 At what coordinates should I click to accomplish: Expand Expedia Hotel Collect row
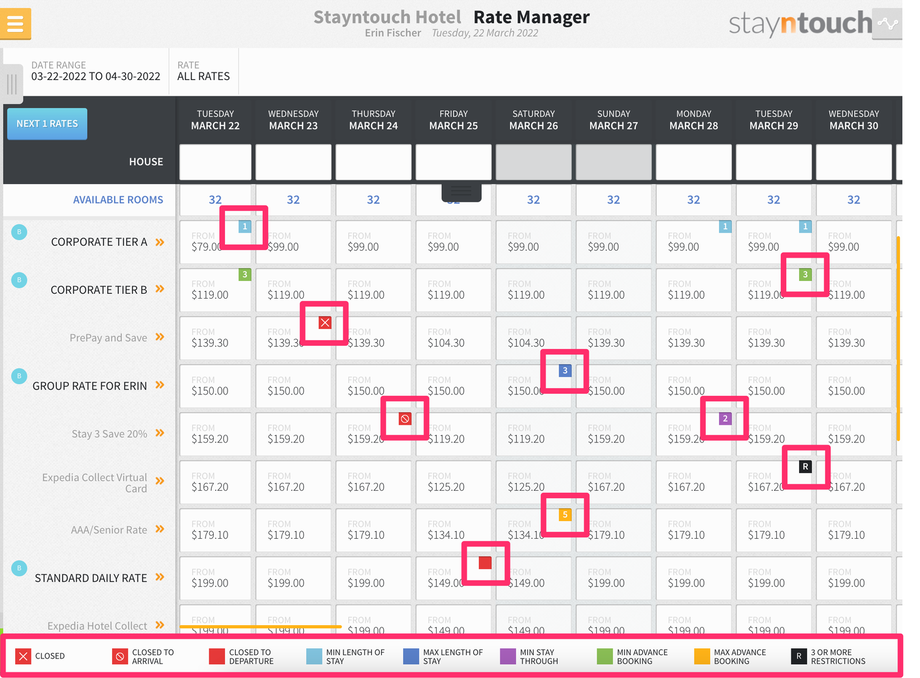pyautogui.click(x=160, y=625)
